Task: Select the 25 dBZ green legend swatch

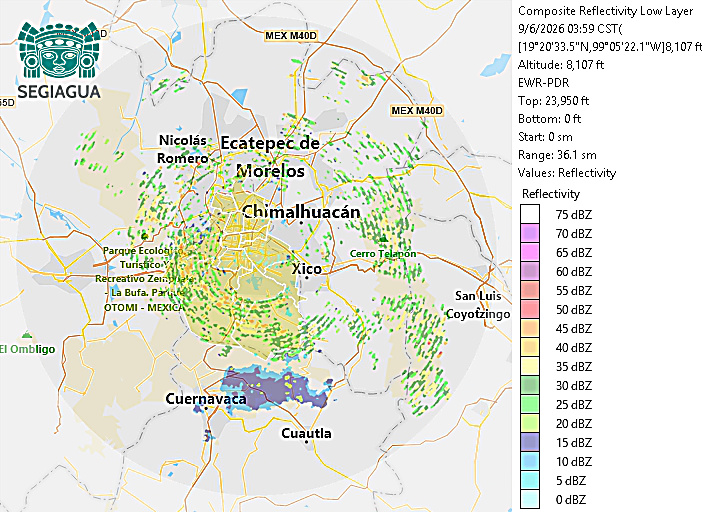Action: coord(530,404)
